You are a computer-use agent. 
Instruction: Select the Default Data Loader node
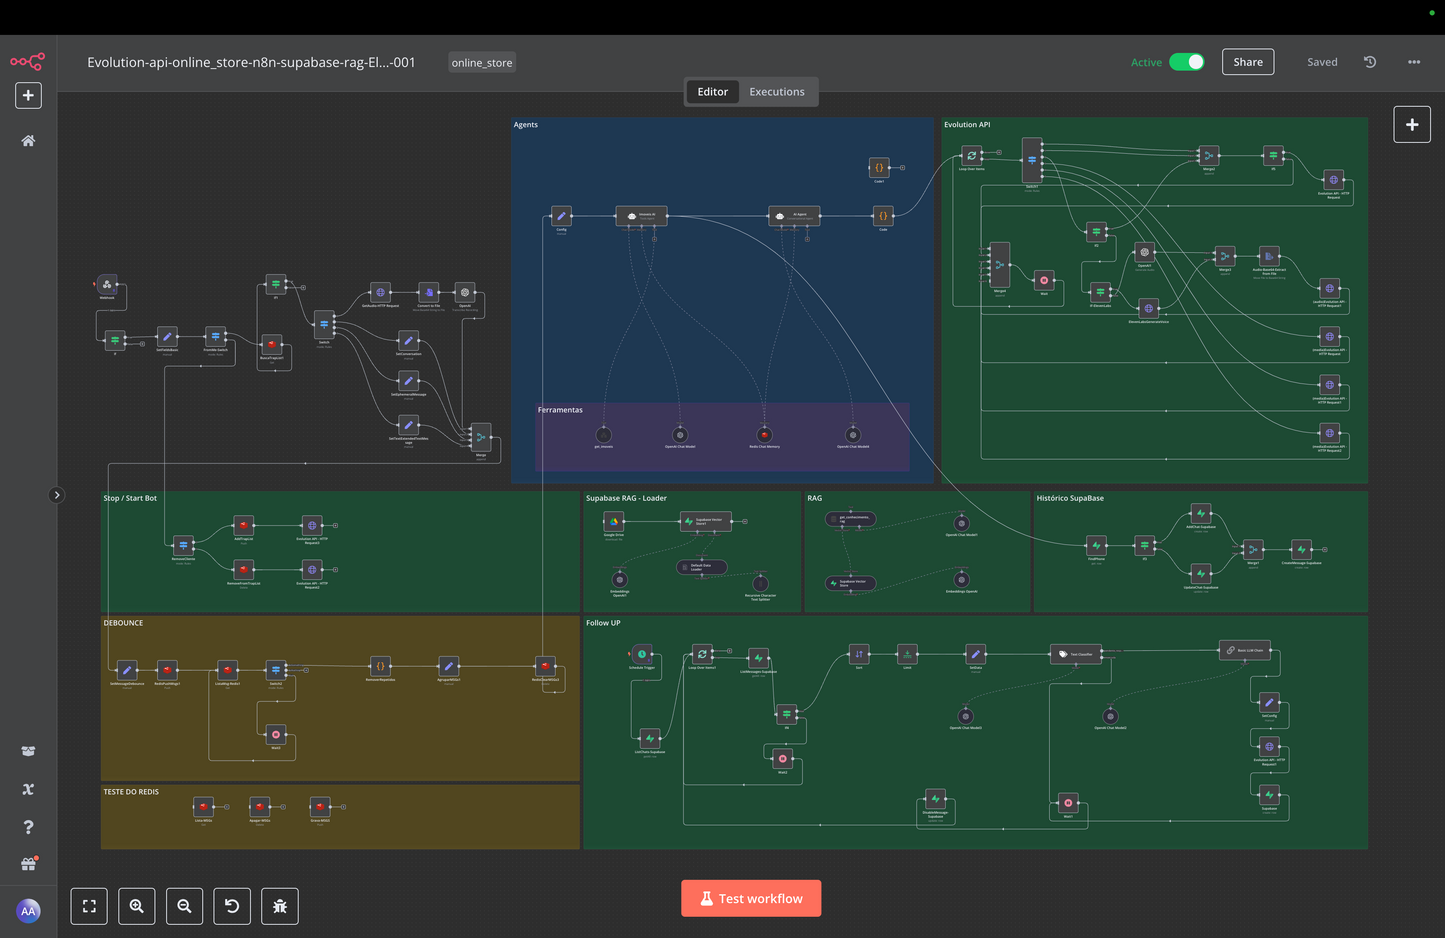tap(701, 567)
